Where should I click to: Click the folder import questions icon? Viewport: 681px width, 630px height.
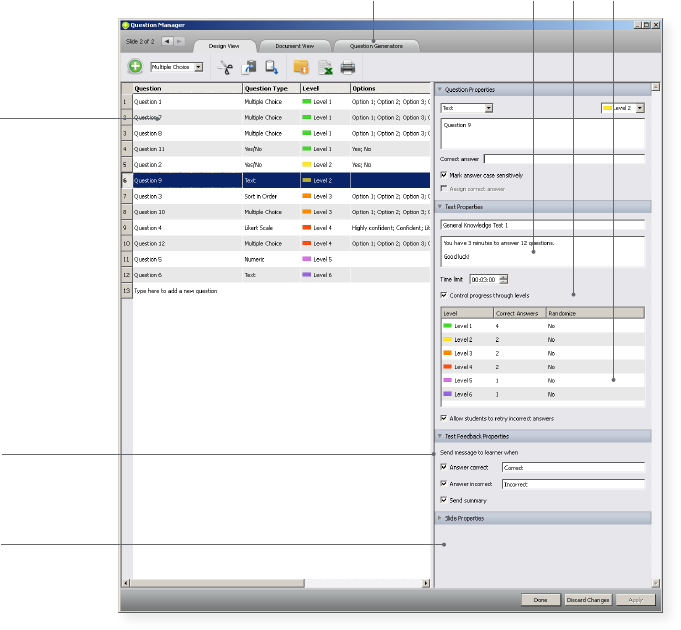(301, 67)
